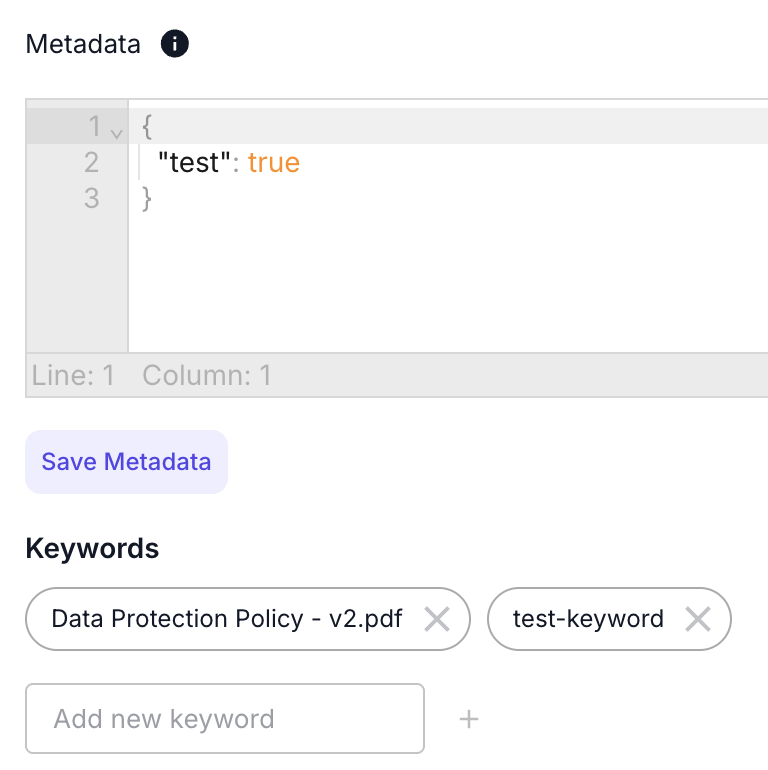Viewport: 768px width, 770px height.
Task: Place cursor on the true value
Action: [x=274, y=163]
